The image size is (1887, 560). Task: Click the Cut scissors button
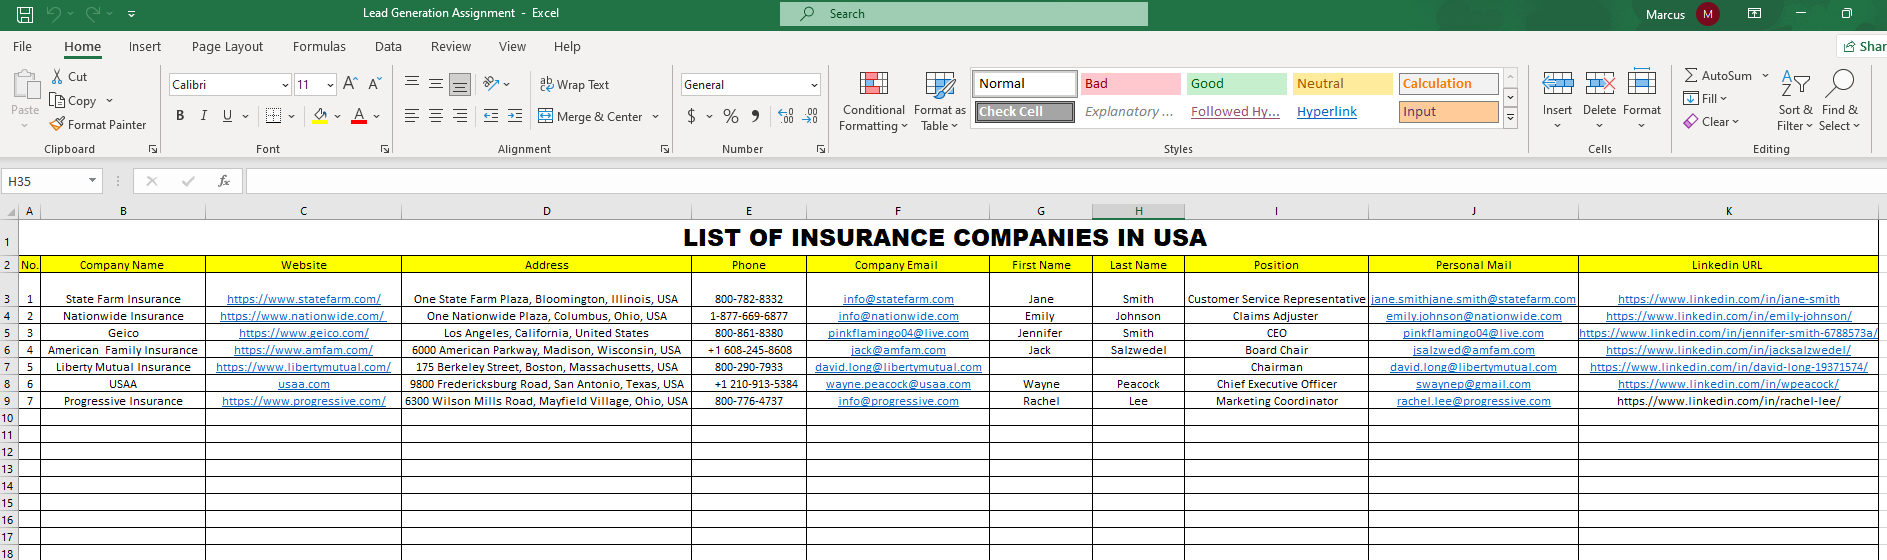coord(70,77)
